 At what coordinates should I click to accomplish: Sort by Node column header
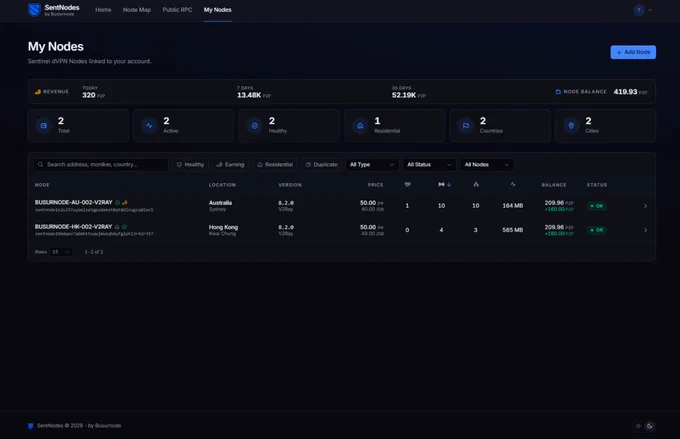click(x=42, y=185)
